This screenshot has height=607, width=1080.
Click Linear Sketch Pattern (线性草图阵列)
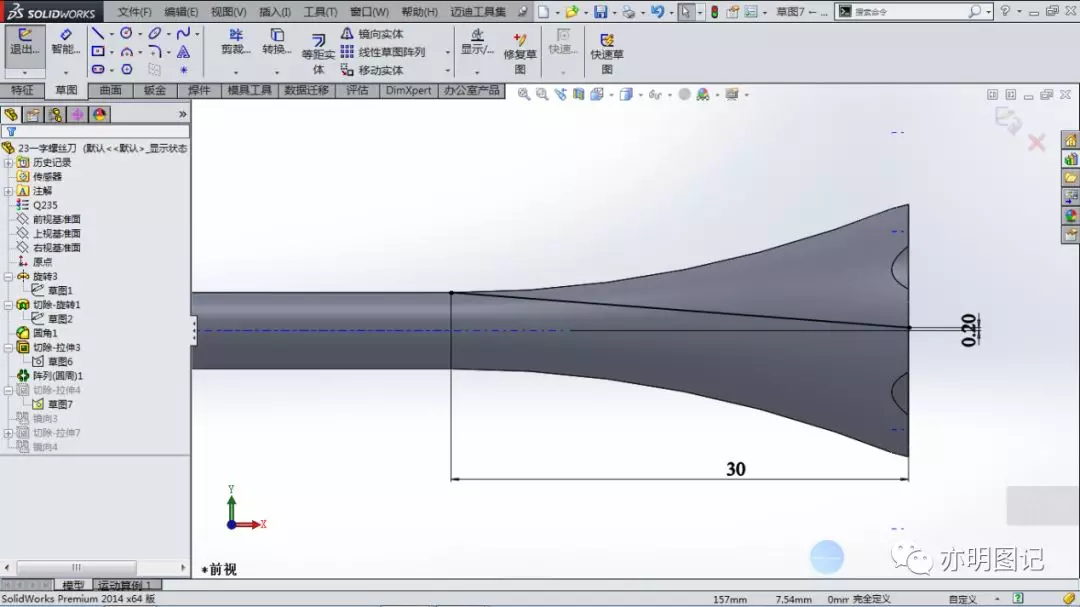click(383, 52)
